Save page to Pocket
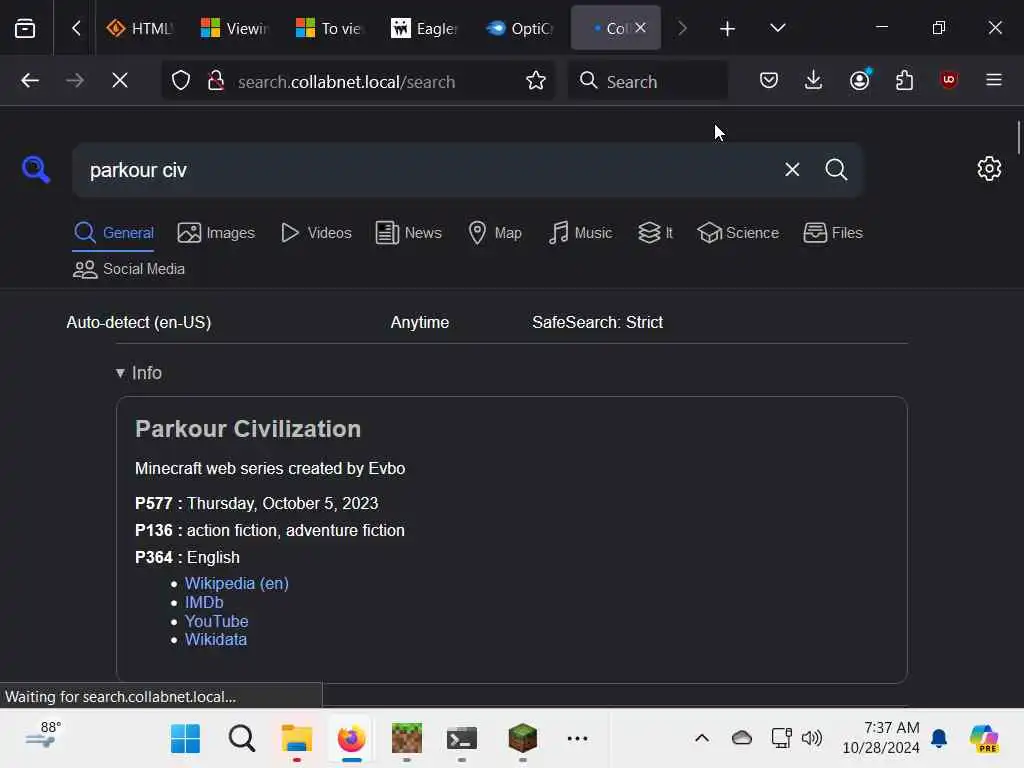Screen dimensions: 1024x768 pyautogui.click(x=769, y=80)
